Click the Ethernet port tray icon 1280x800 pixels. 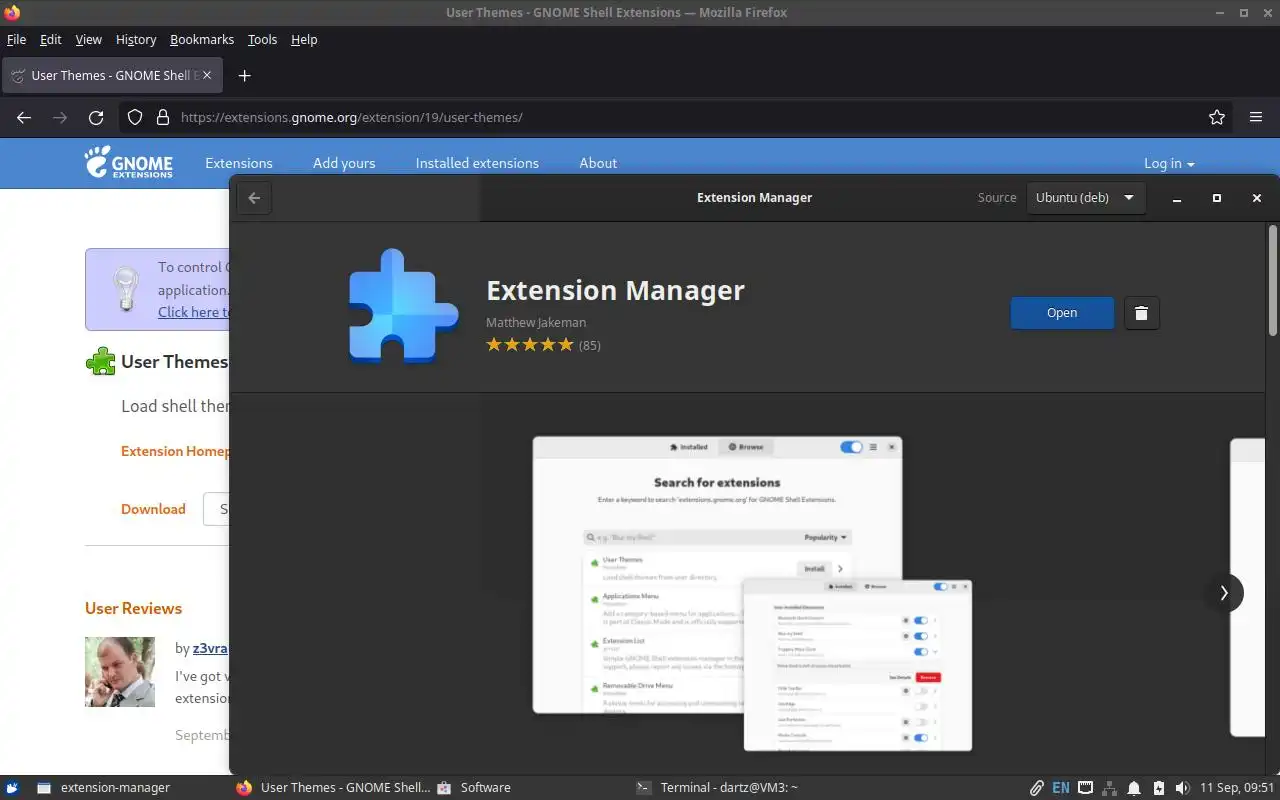[1085, 788]
